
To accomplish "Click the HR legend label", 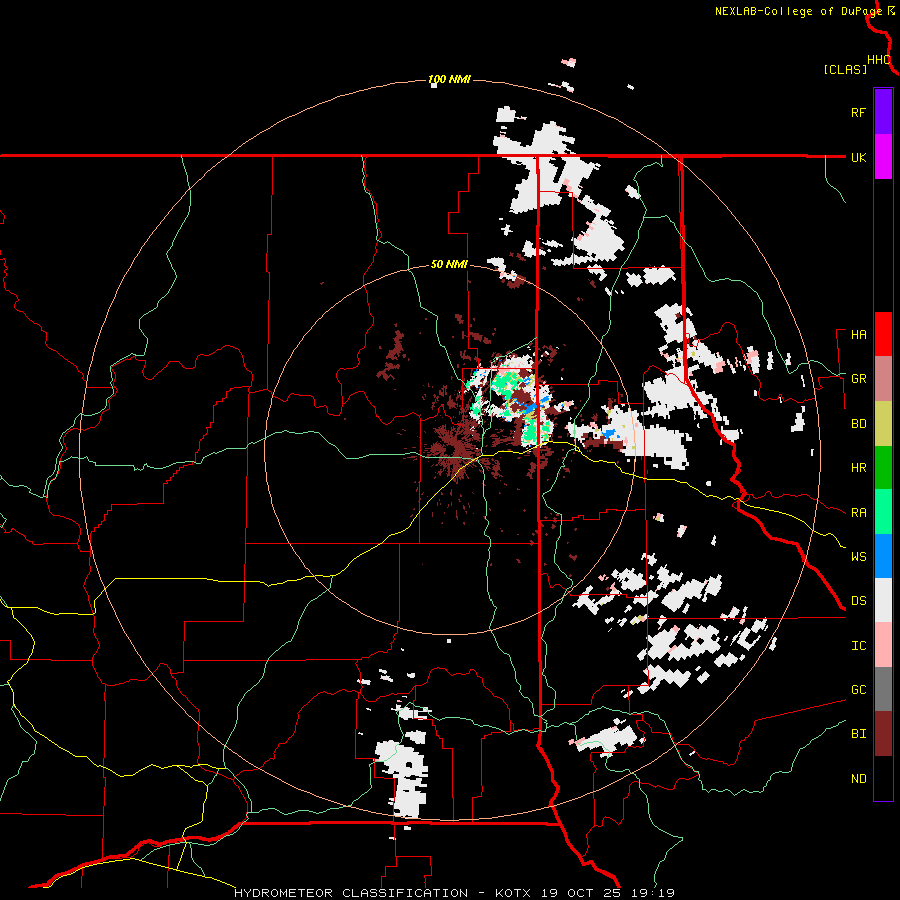I will [858, 468].
